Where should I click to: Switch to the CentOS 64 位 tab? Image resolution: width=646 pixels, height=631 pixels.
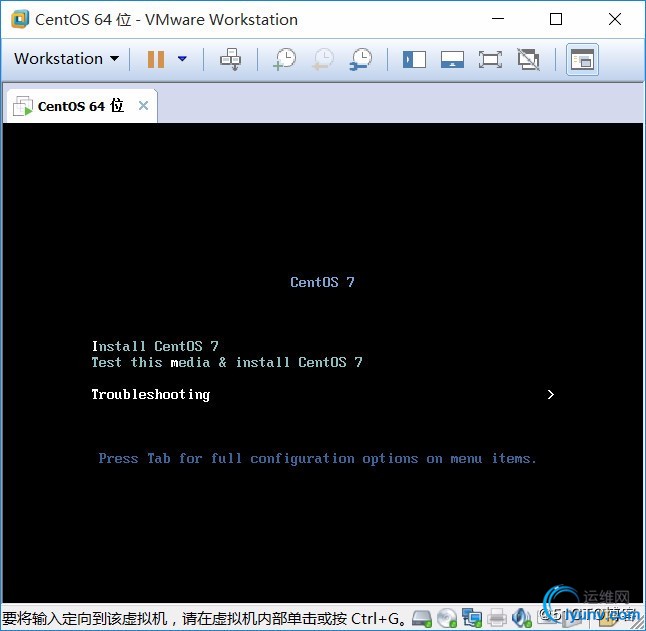(x=81, y=106)
